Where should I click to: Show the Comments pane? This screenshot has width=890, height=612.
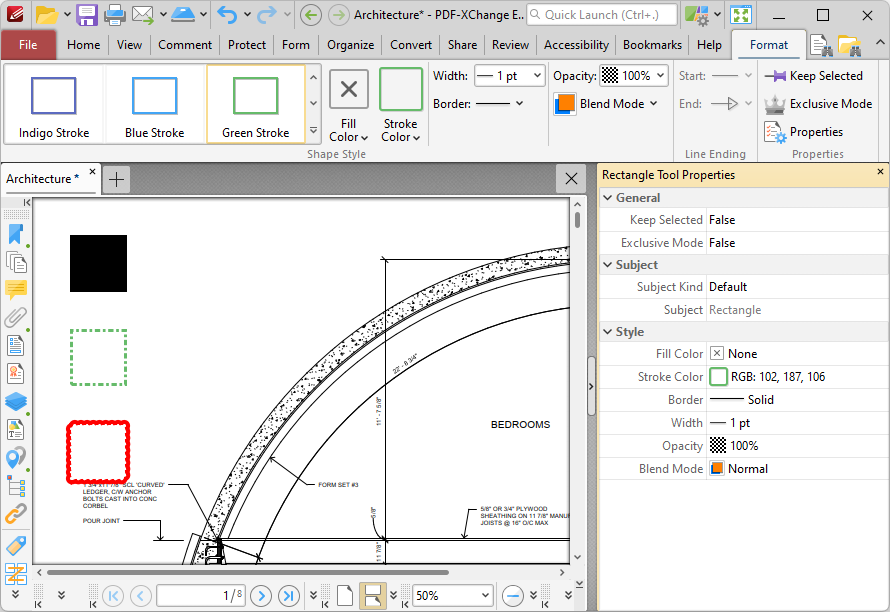[x=16, y=290]
